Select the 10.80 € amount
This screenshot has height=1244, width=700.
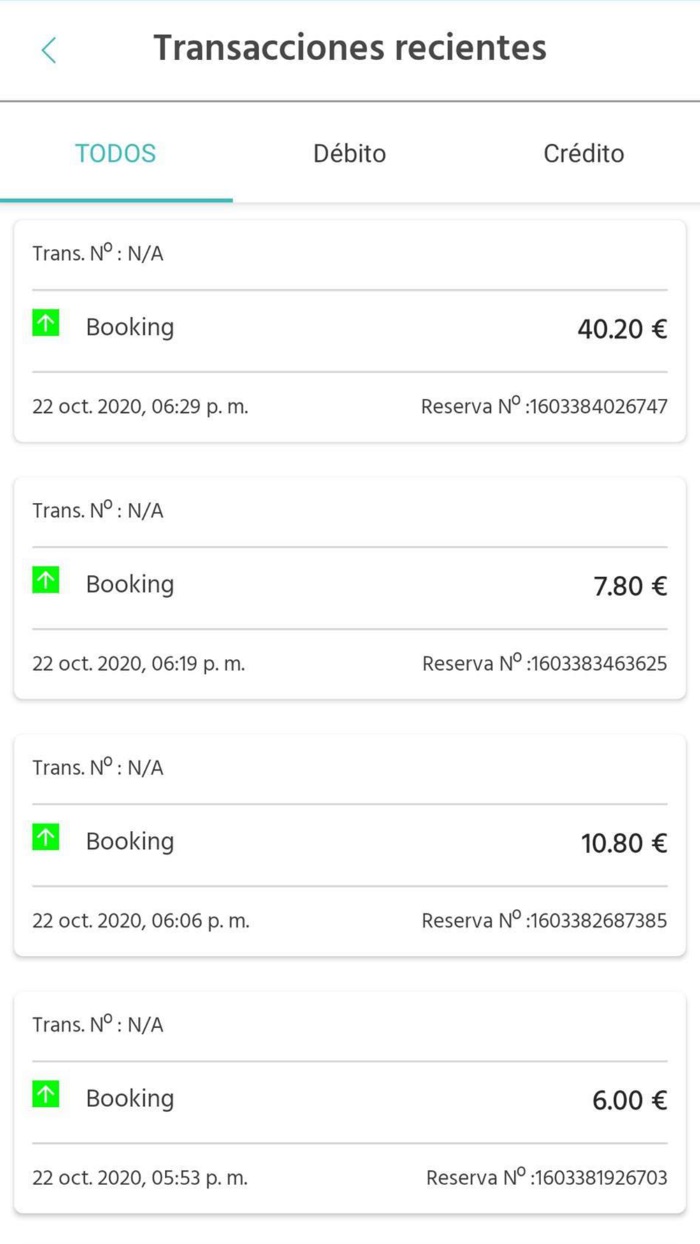(624, 843)
